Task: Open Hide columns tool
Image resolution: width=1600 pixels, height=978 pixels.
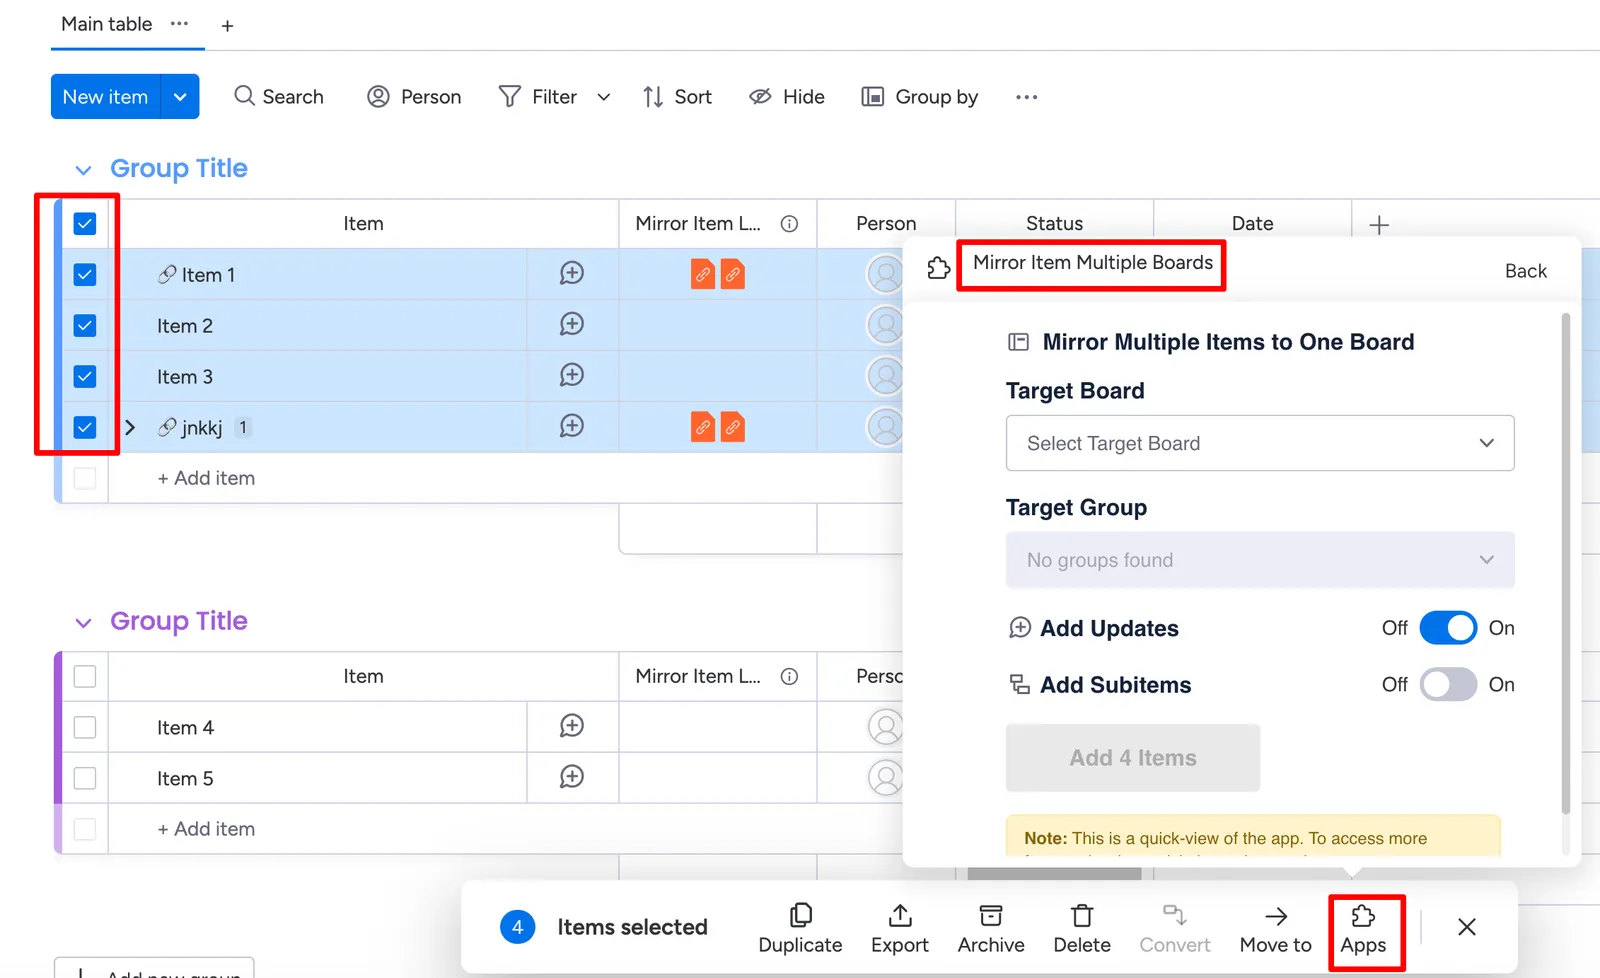Action: coord(787,97)
